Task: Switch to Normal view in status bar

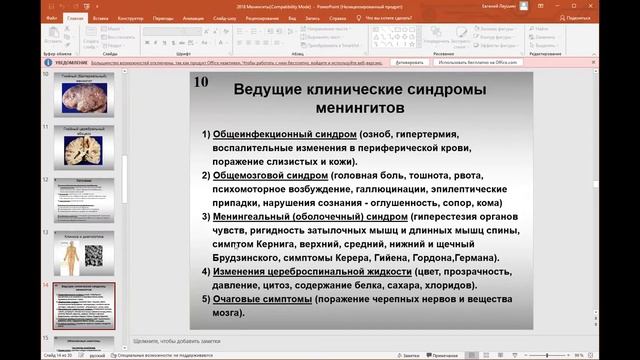Action: point(472,356)
